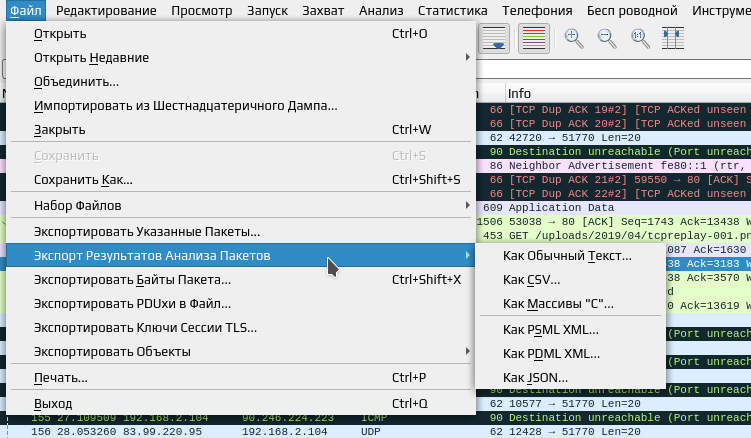
Task: Select Объединить… menu entry
Action: 241,81
